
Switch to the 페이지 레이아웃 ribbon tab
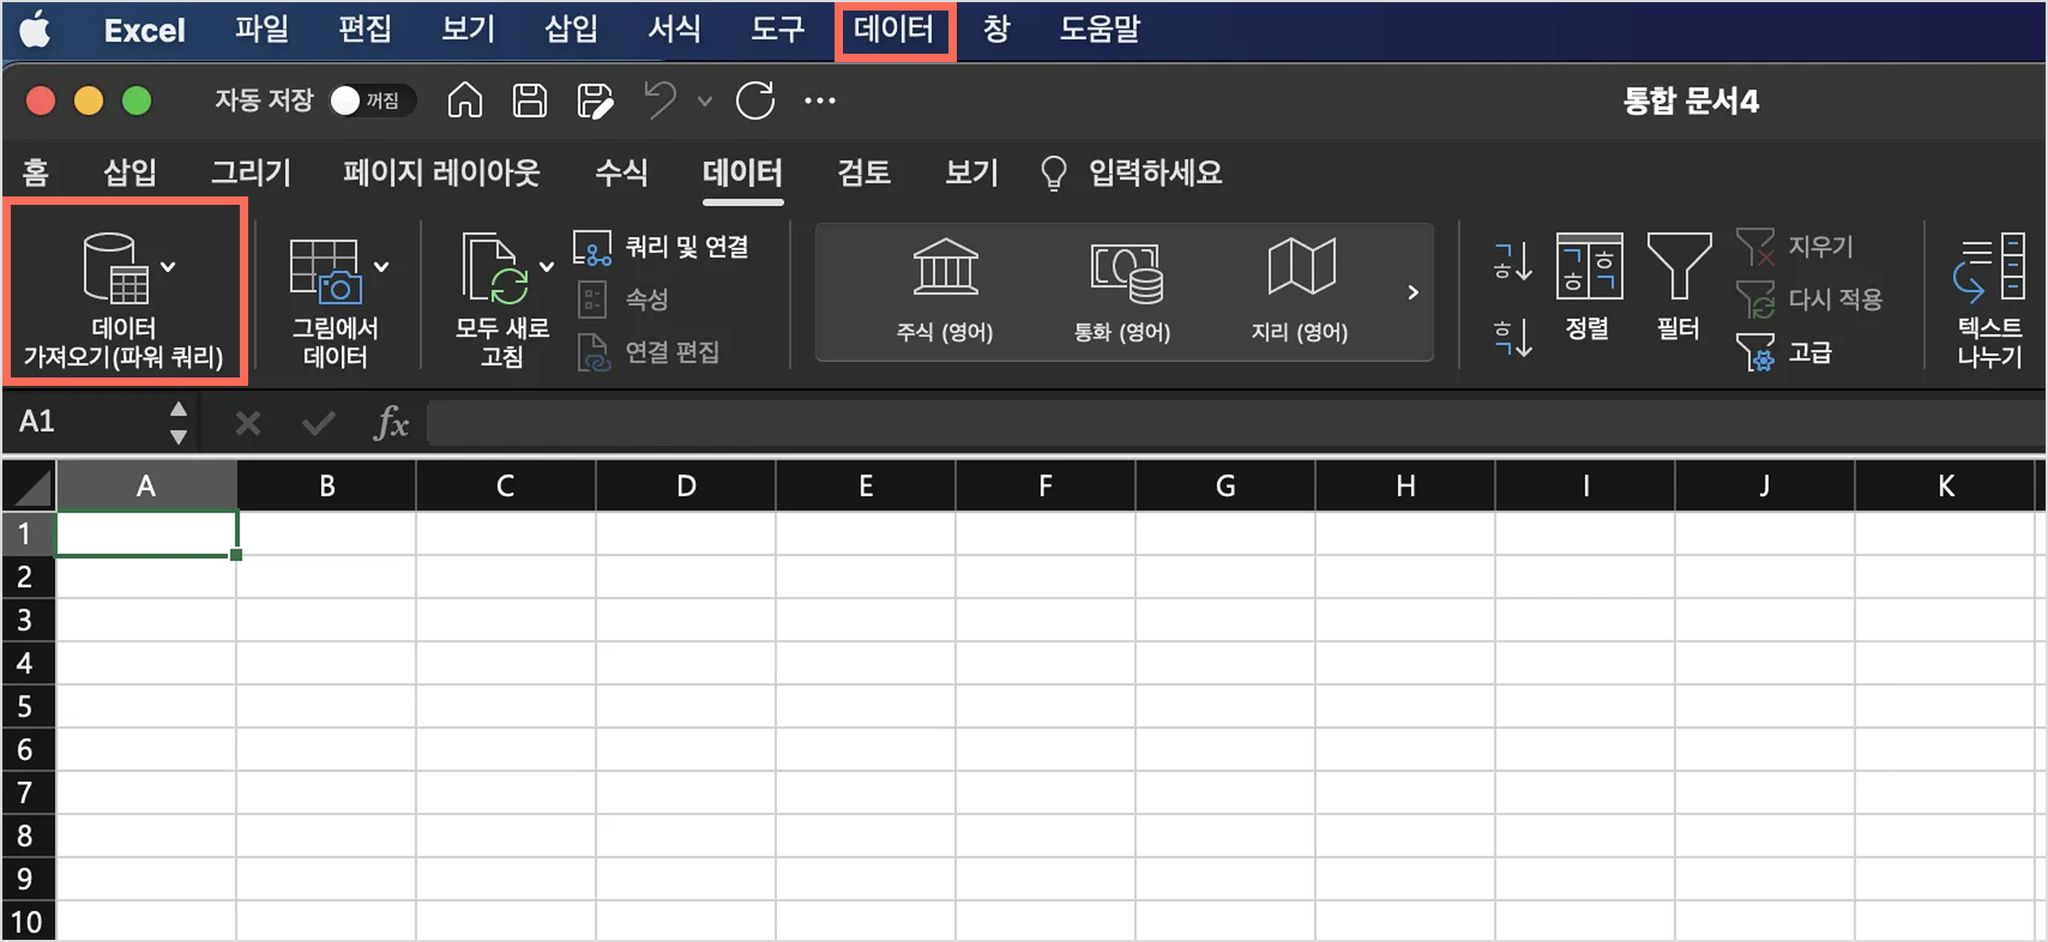(x=442, y=173)
